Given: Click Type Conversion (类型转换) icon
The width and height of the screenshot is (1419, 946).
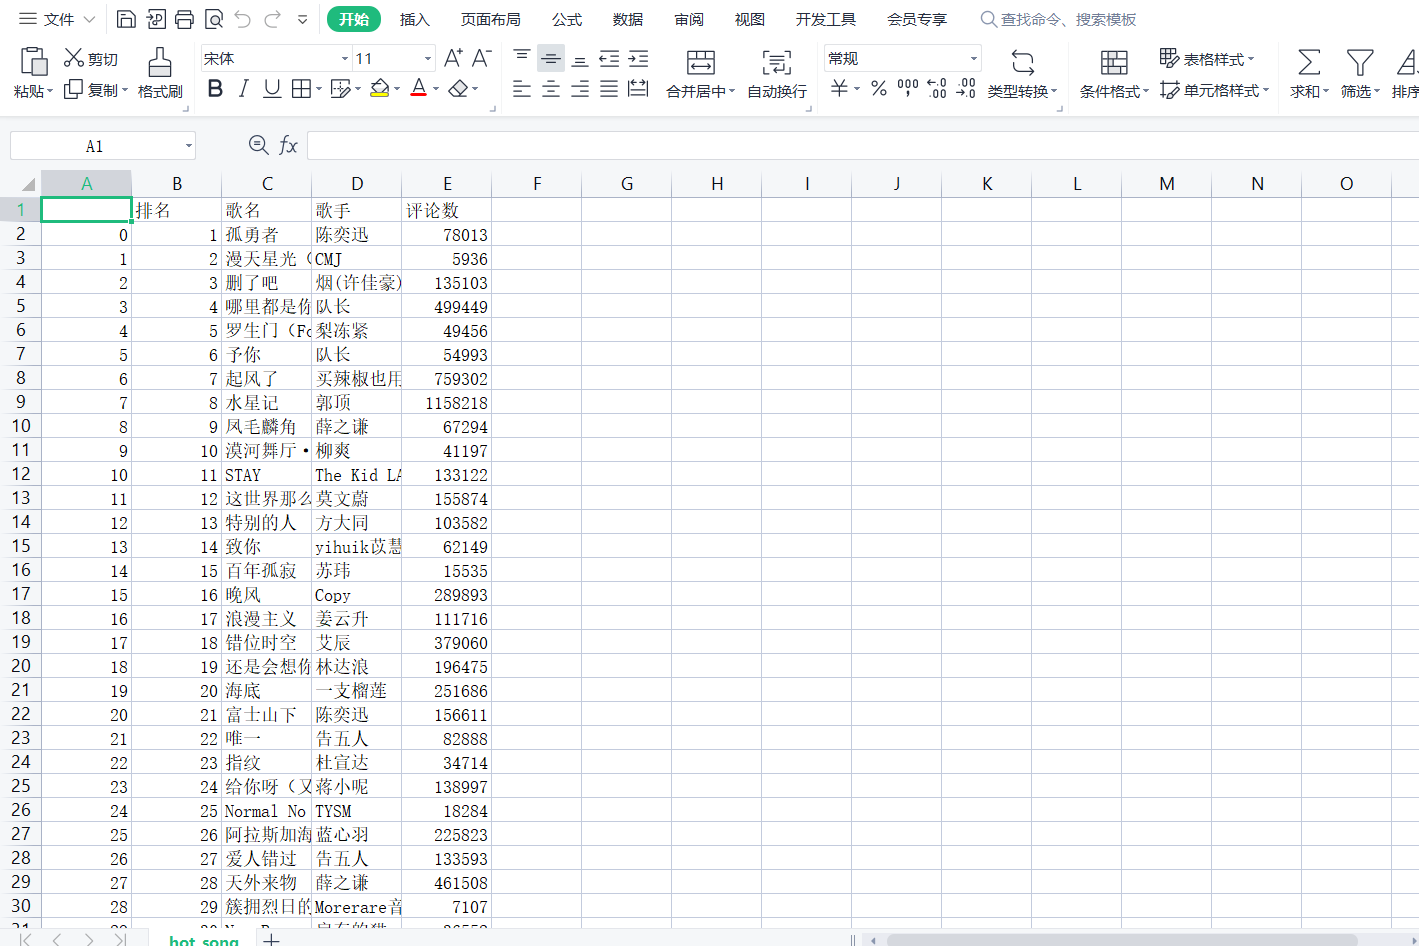Looking at the screenshot, I should 1022,62.
